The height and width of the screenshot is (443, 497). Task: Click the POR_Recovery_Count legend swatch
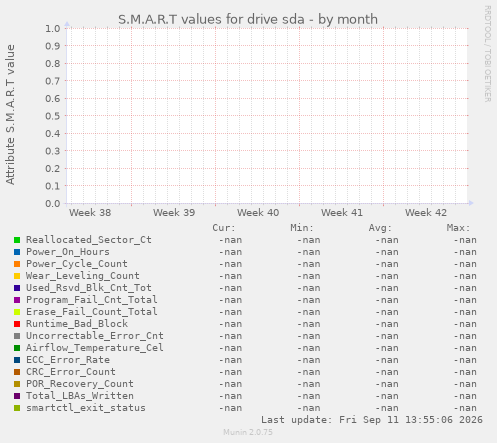(x=17, y=384)
